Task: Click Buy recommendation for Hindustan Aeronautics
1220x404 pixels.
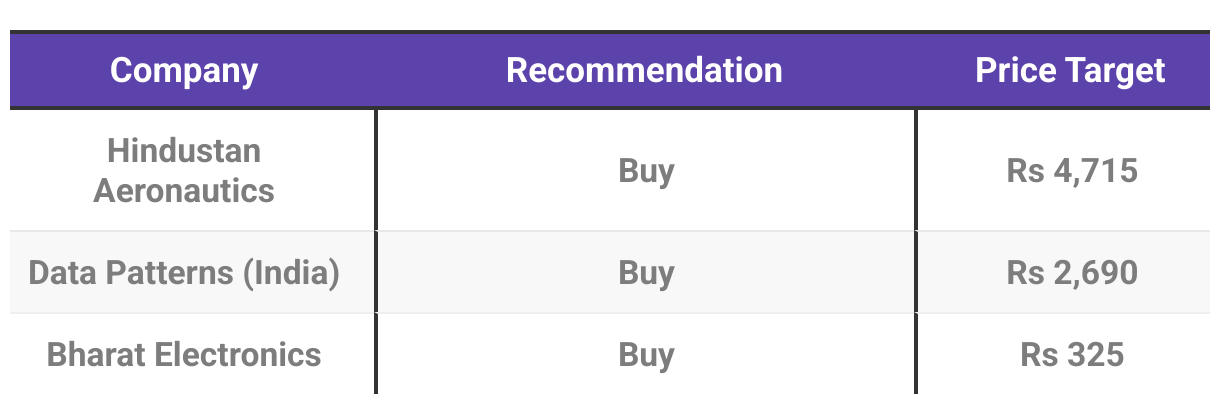Action: 646,171
